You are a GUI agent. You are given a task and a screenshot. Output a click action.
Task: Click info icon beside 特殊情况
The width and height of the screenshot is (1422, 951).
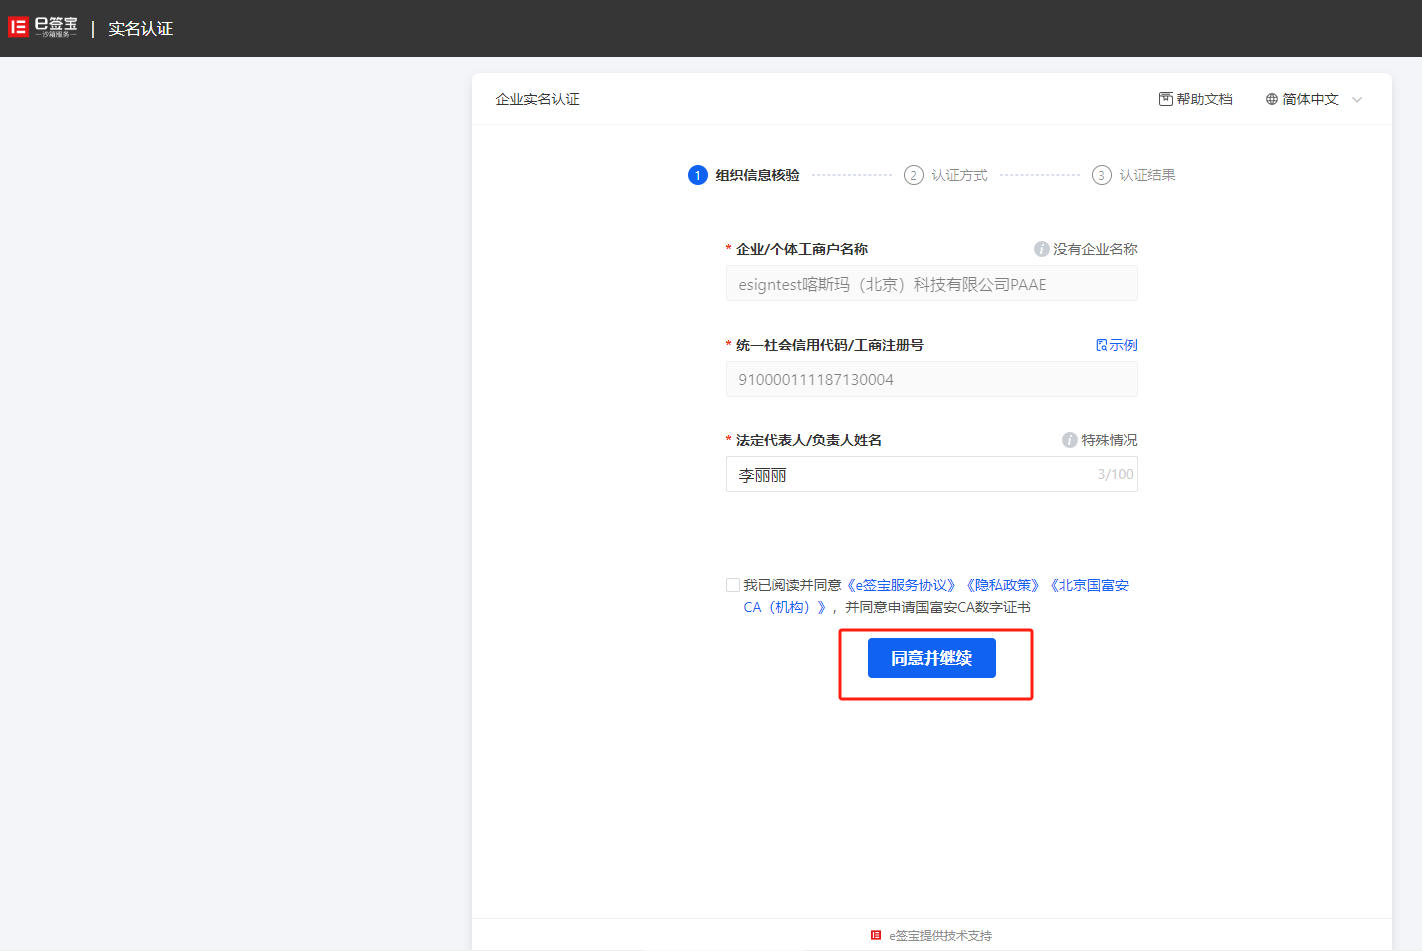pos(1069,440)
